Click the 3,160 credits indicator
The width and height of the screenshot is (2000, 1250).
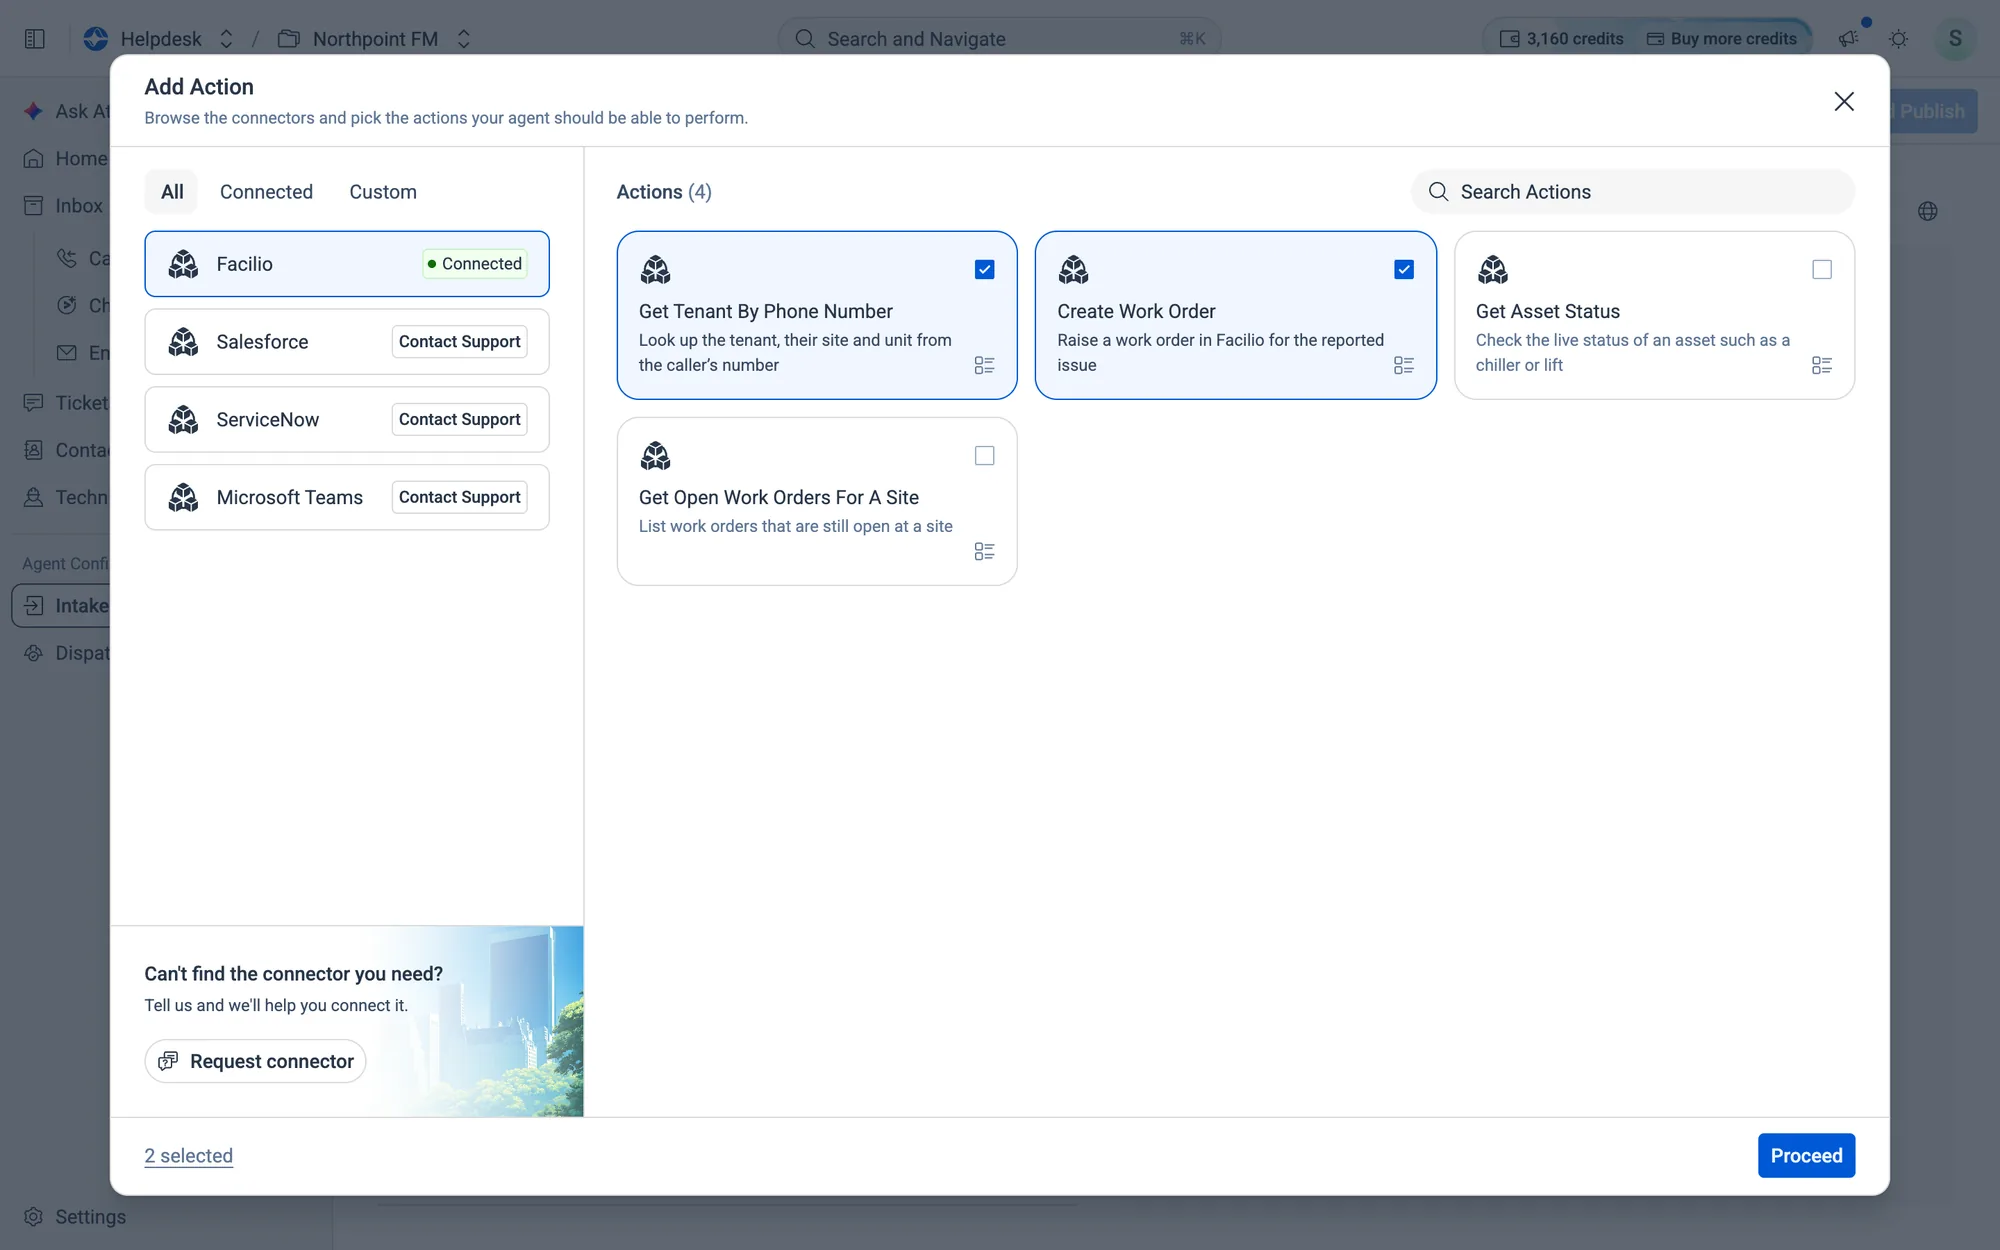[1561, 39]
